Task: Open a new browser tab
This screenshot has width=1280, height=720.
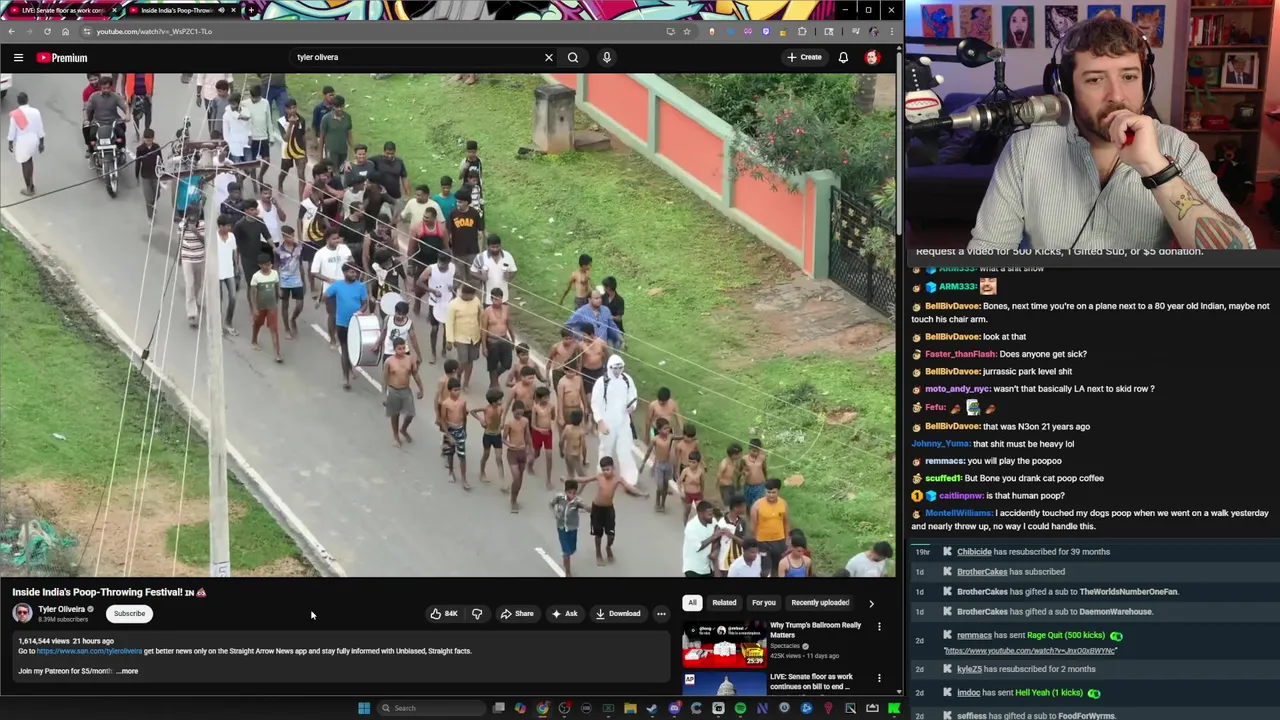Action: click(251, 10)
